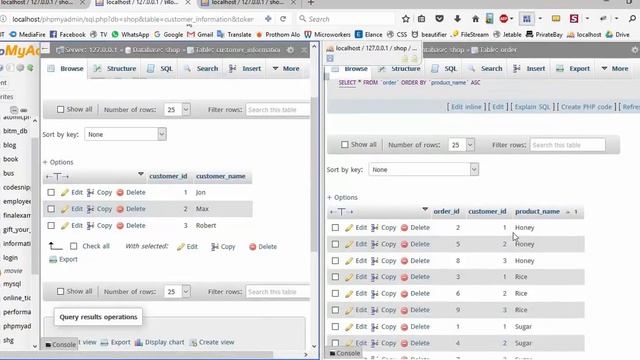Screen dimensions: 640x360
Task: Expand More menu in order panel tabs
Action: coord(615,69)
